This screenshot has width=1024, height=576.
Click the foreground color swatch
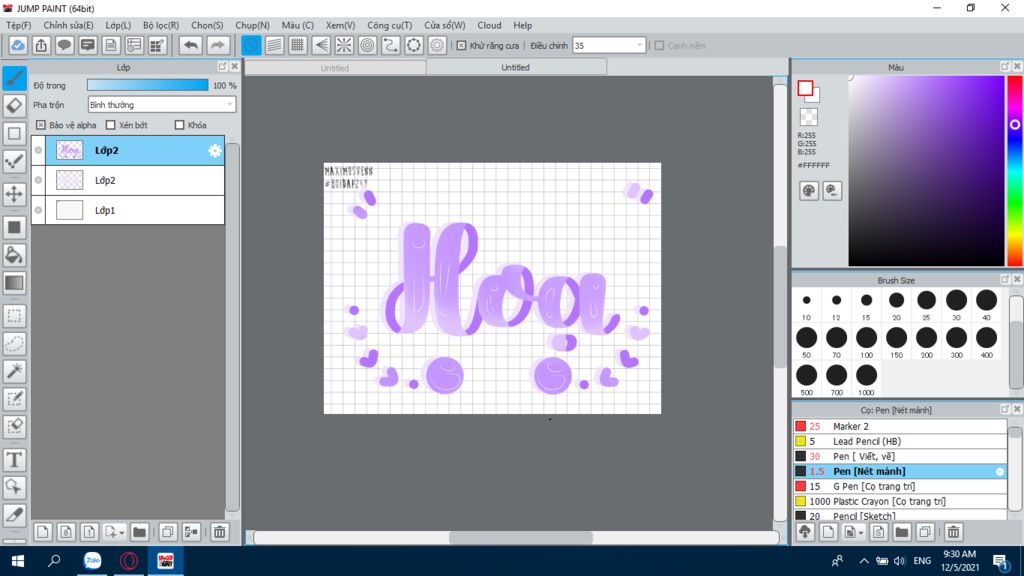(x=805, y=88)
